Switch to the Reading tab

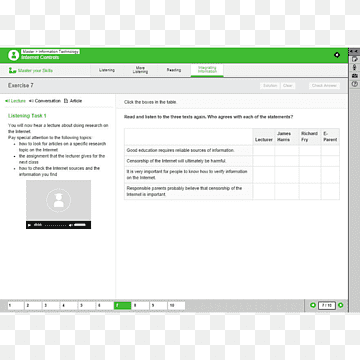[x=174, y=70]
